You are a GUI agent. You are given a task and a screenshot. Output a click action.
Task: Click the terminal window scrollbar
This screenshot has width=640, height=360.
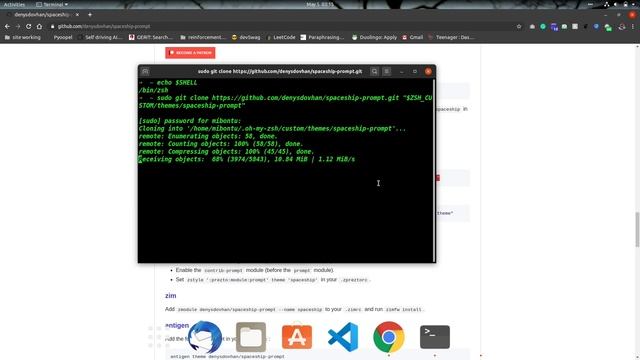[434, 170]
